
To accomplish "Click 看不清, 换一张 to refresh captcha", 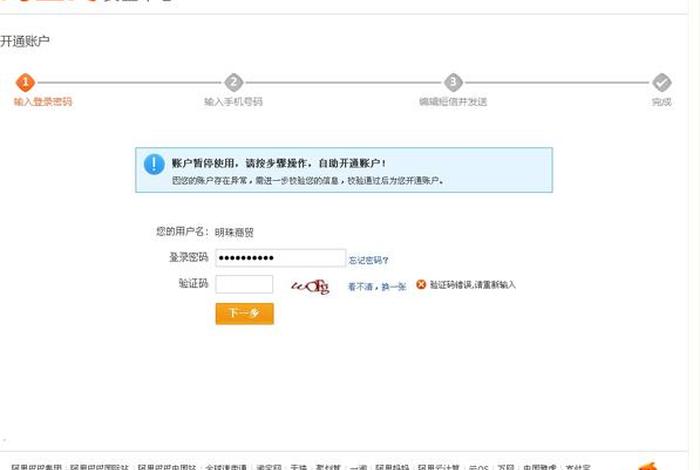I will pyautogui.click(x=377, y=287).
